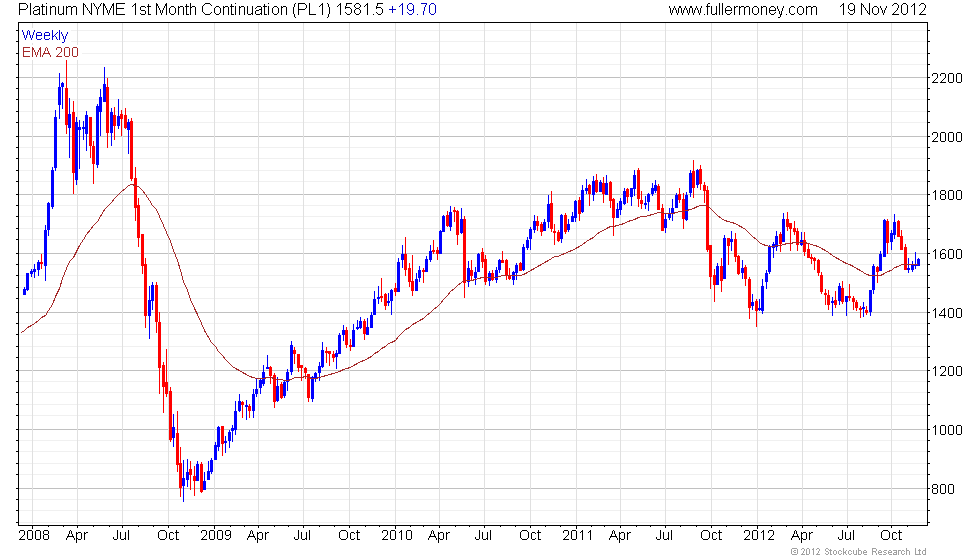Click the 800 price axis label
The image size is (980, 560).
pos(943,489)
